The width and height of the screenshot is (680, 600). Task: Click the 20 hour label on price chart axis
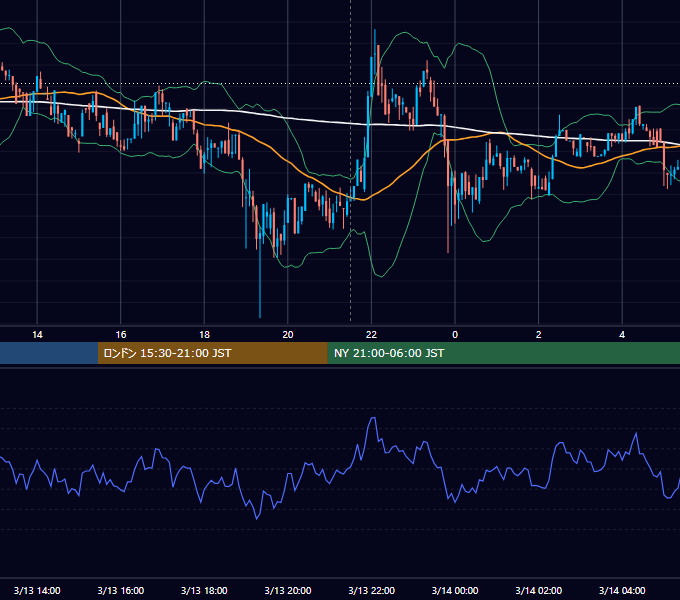(x=288, y=335)
